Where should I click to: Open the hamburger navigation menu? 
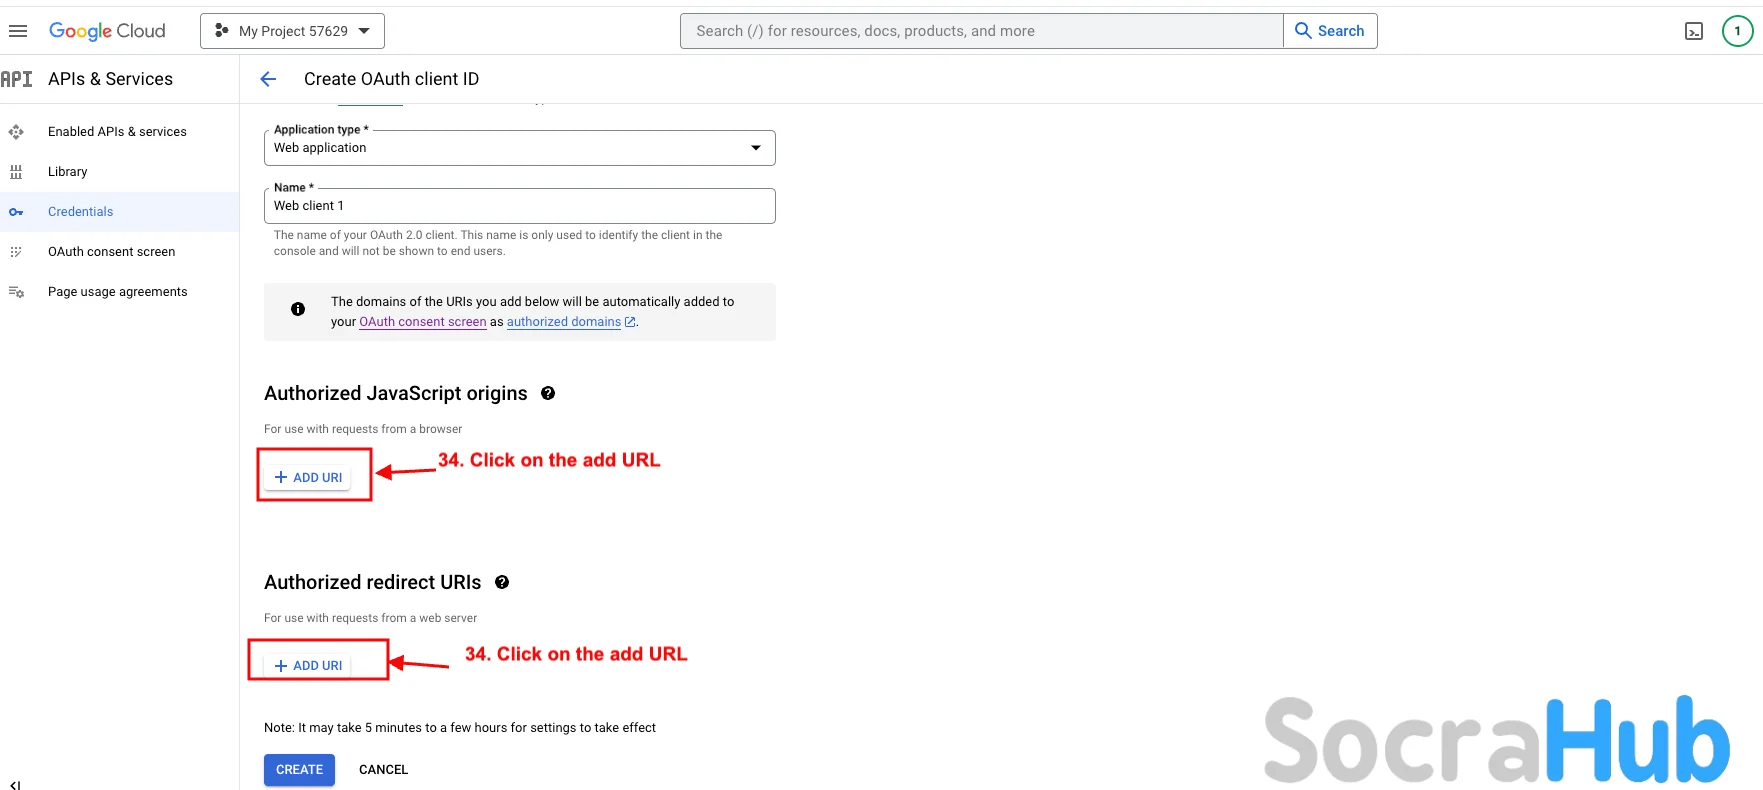pos(18,31)
